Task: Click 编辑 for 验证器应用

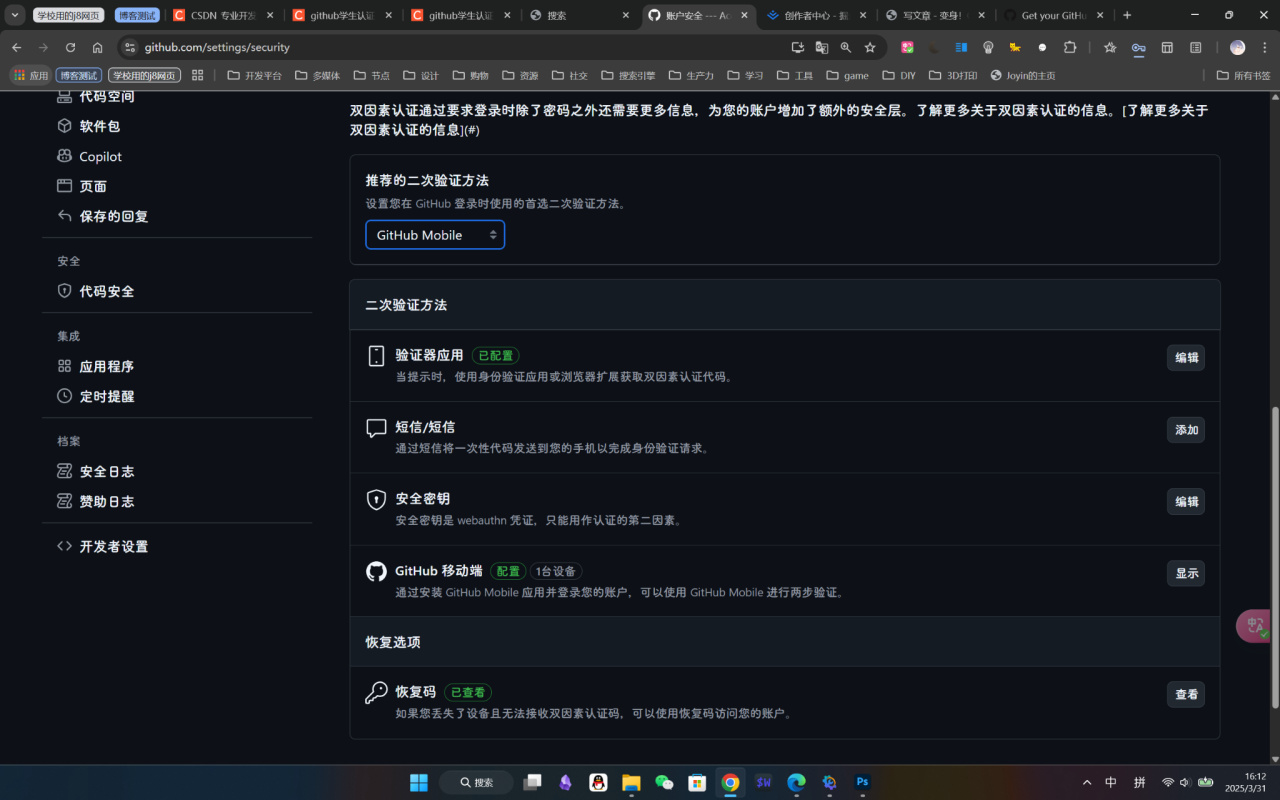Action: [x=1186, y=358]
